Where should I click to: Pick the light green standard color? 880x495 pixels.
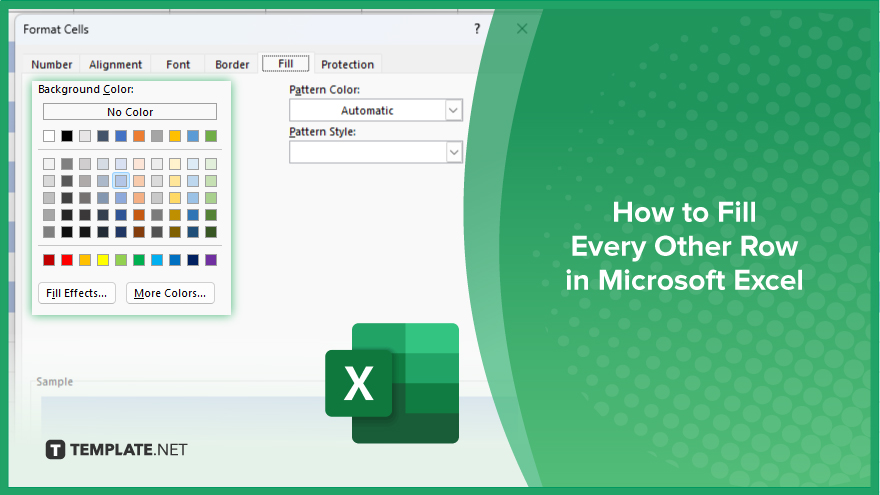(x=121, y=260)
